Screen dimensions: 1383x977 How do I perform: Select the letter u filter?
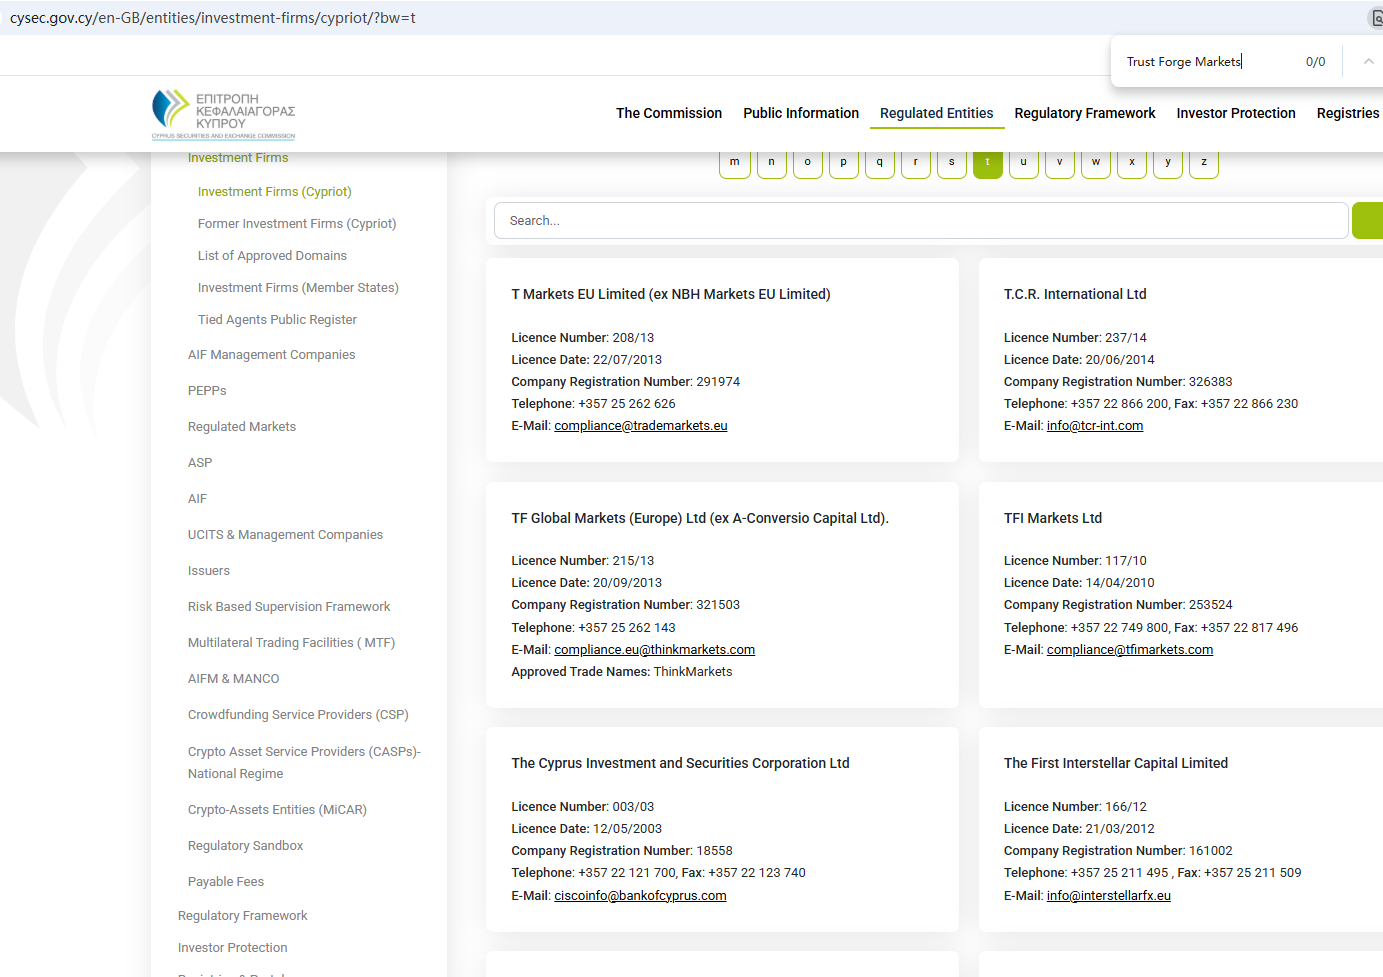point(1023,163)
